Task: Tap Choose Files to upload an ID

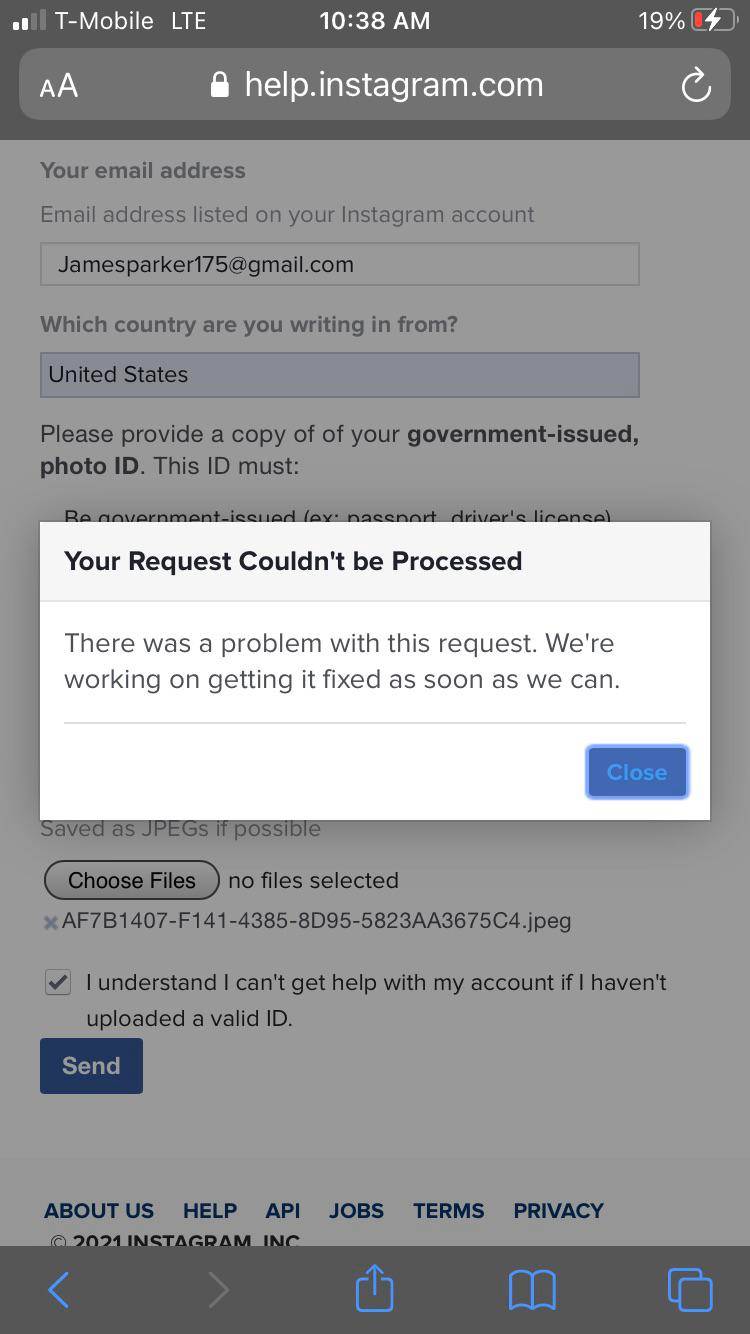Action: (131, 880)
